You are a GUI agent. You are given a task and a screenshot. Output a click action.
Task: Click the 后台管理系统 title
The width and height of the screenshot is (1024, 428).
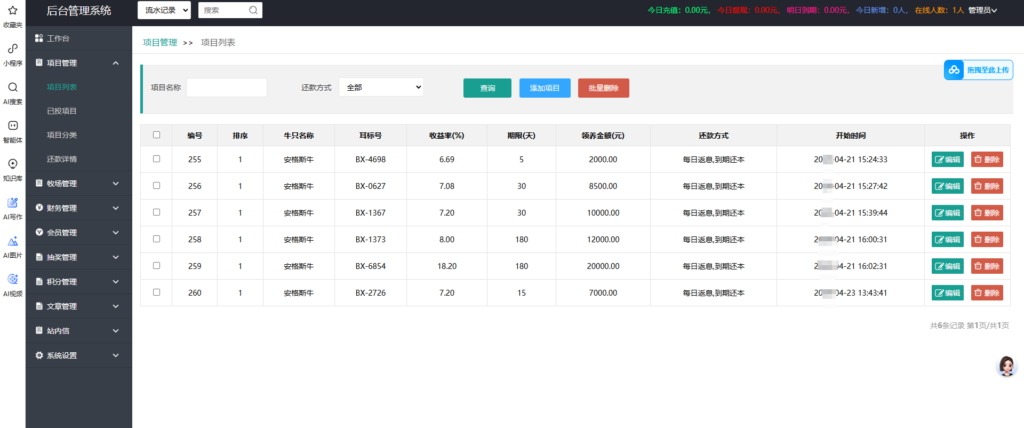(79, 10)
